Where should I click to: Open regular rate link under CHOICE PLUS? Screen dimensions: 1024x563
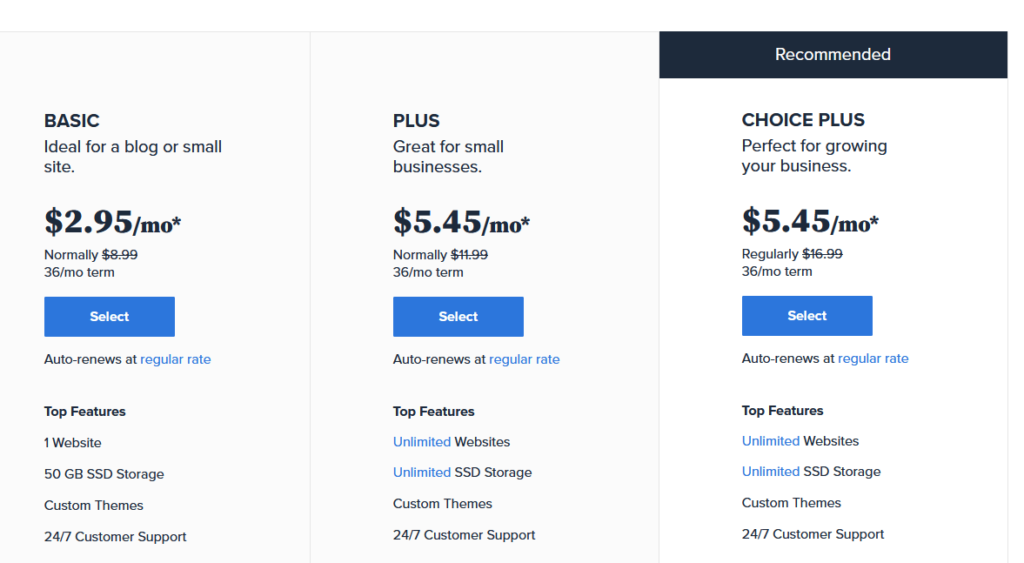[x=873, y=359]
